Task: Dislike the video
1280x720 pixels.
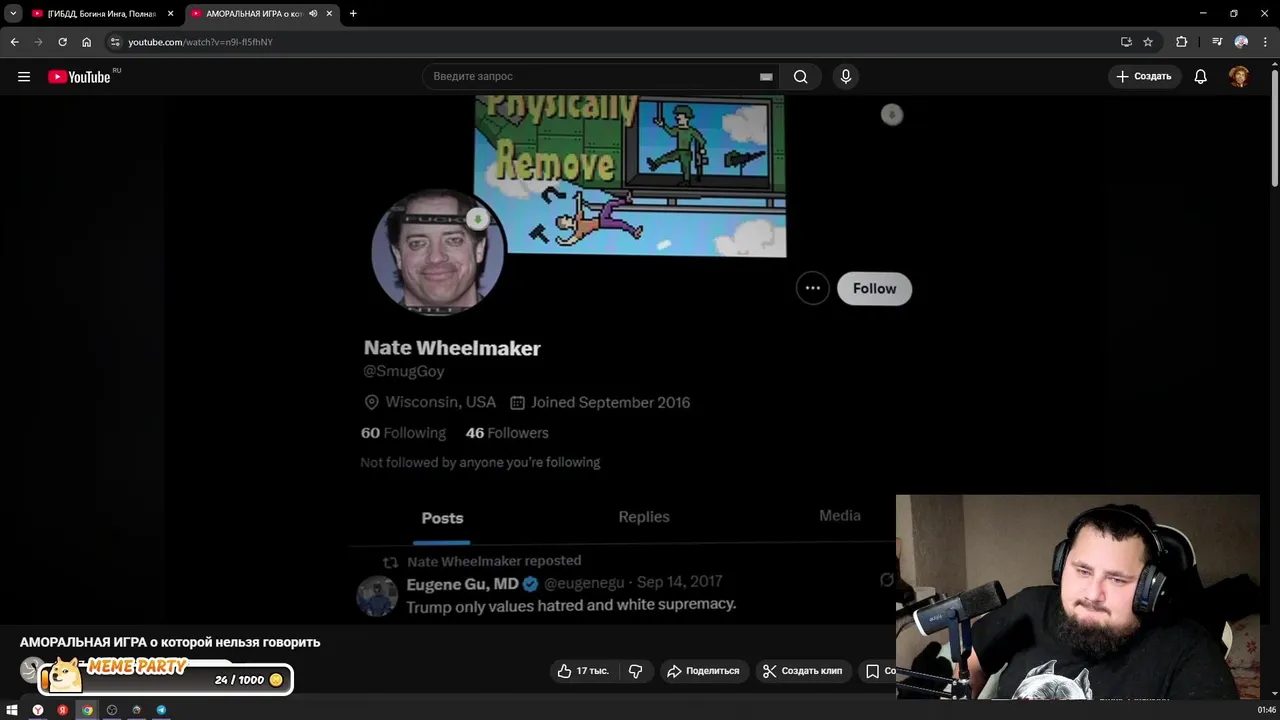Action: click(x=636, y=671)
